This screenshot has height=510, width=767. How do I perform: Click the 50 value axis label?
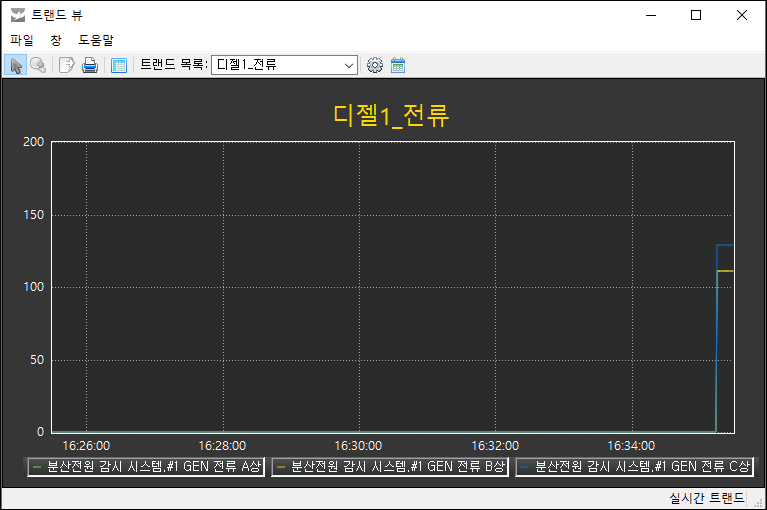37,360
